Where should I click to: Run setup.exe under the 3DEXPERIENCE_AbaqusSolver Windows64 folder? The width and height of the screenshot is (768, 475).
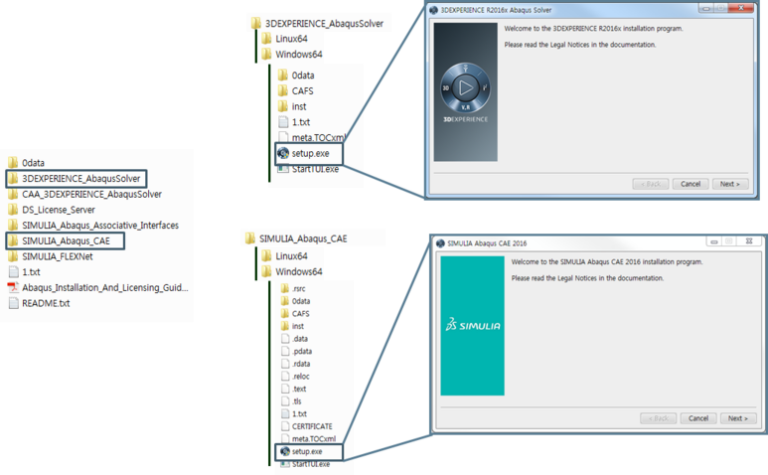click(x=313, y=153)
